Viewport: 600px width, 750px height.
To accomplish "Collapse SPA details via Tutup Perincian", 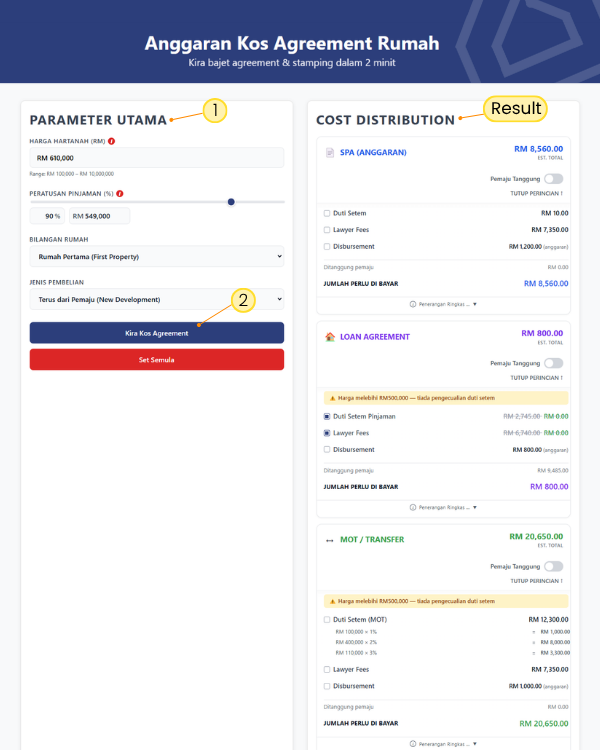I will point(536,193).
